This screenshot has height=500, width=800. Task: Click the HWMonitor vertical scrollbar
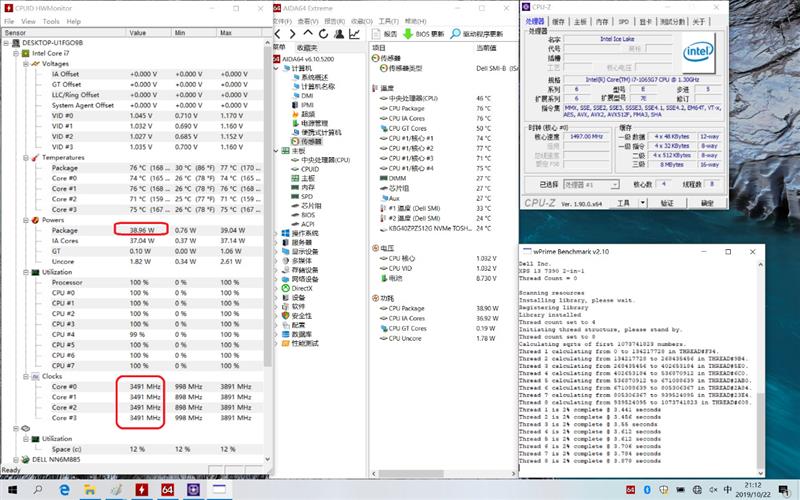[267, 204]
